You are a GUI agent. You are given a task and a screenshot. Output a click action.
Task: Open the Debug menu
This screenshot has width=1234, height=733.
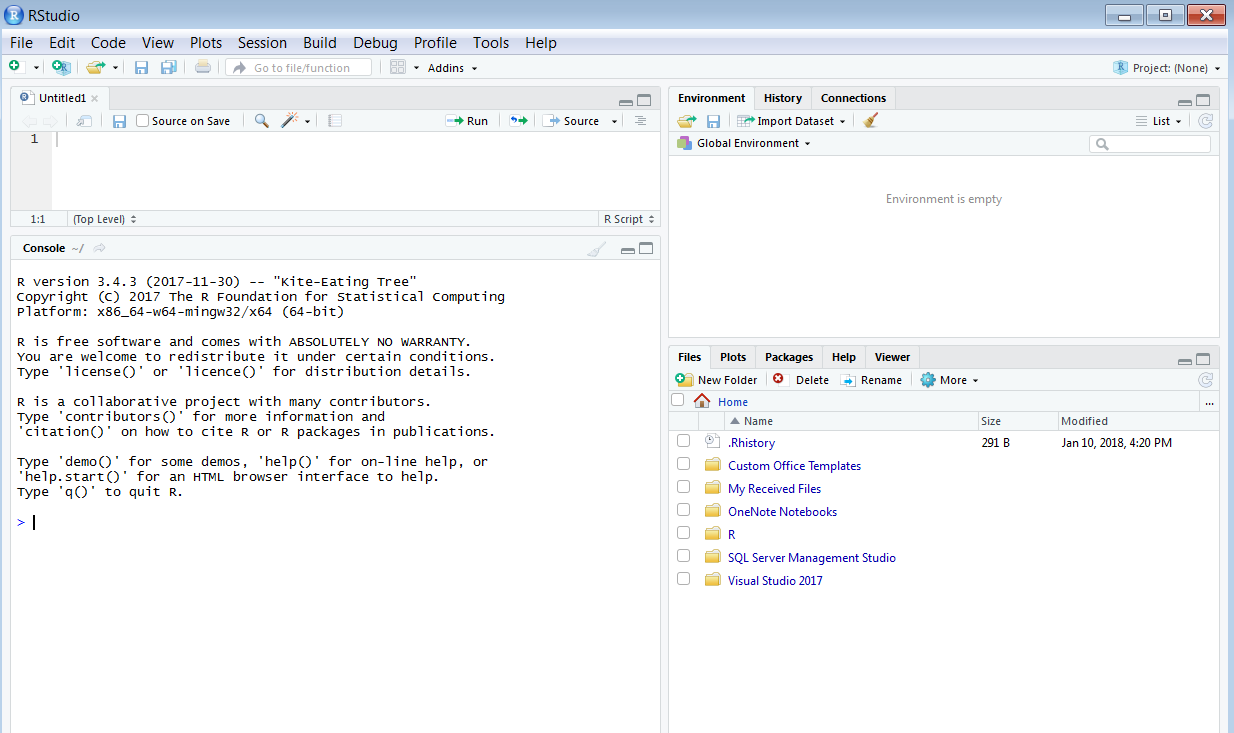point(375,42)
